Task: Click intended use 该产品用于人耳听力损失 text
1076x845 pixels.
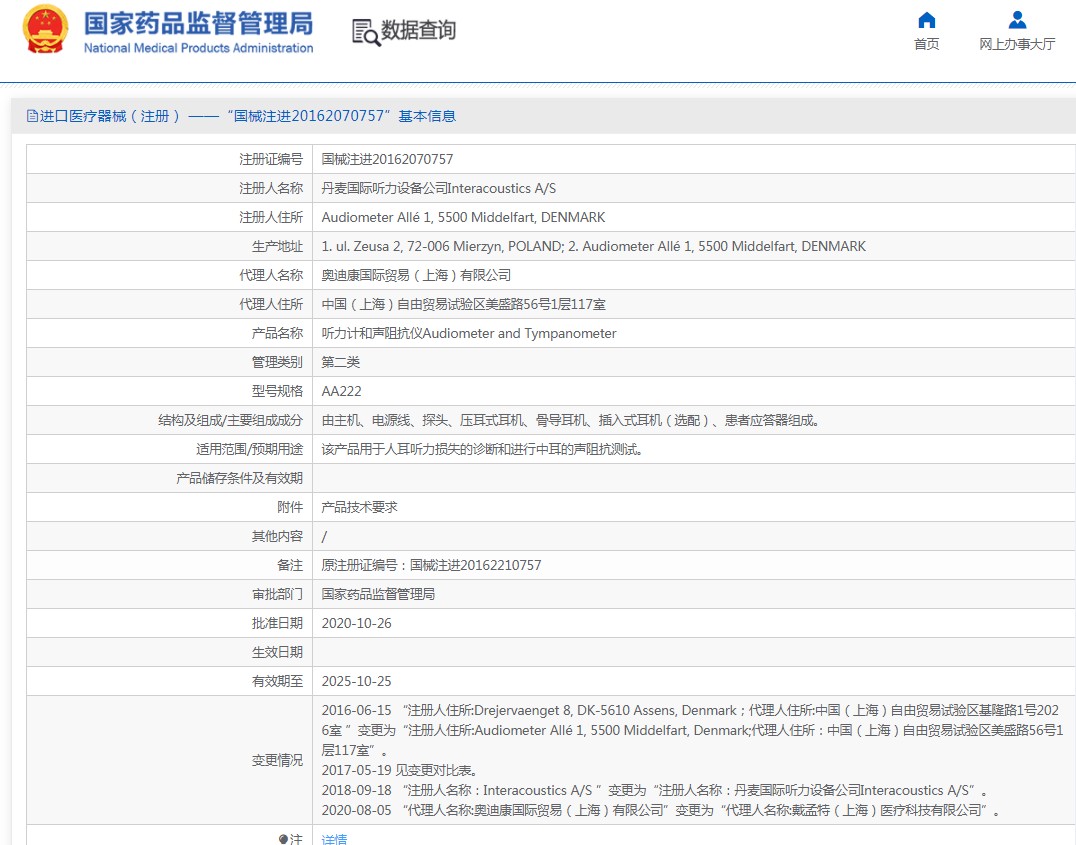Action: (482, 450)
